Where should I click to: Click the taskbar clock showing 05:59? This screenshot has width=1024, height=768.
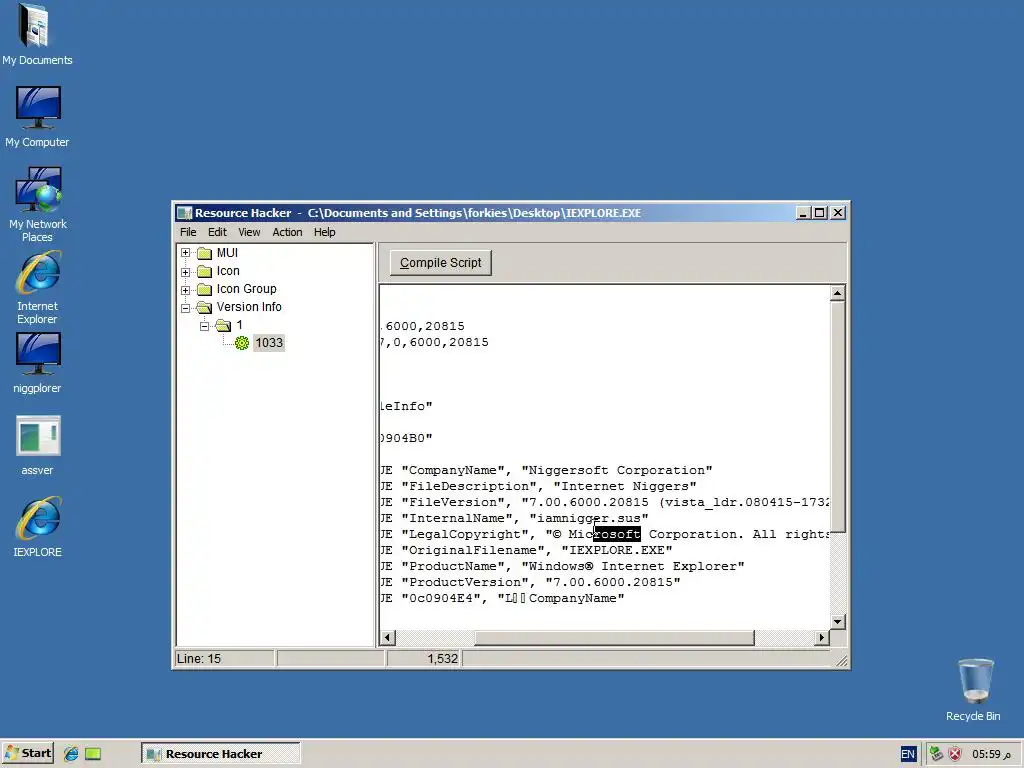point(991,754)
